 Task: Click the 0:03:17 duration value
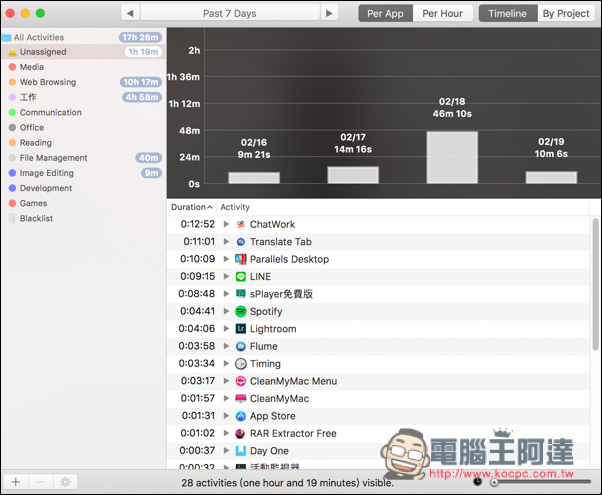point(198,381)
